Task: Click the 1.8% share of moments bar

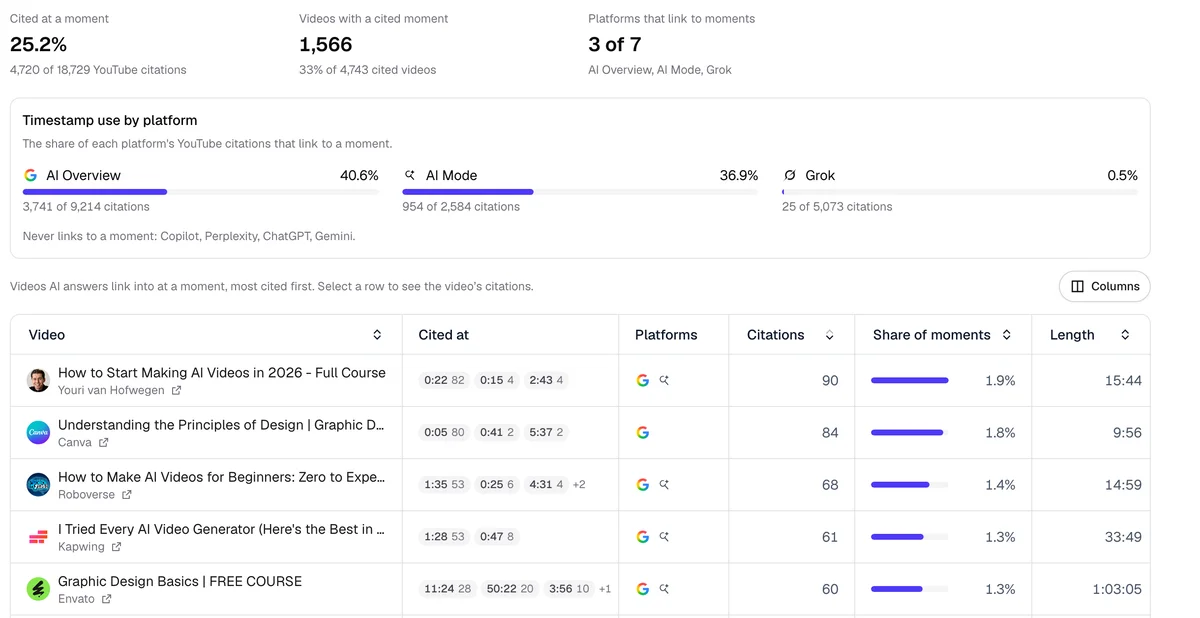Action: point(909,432)
